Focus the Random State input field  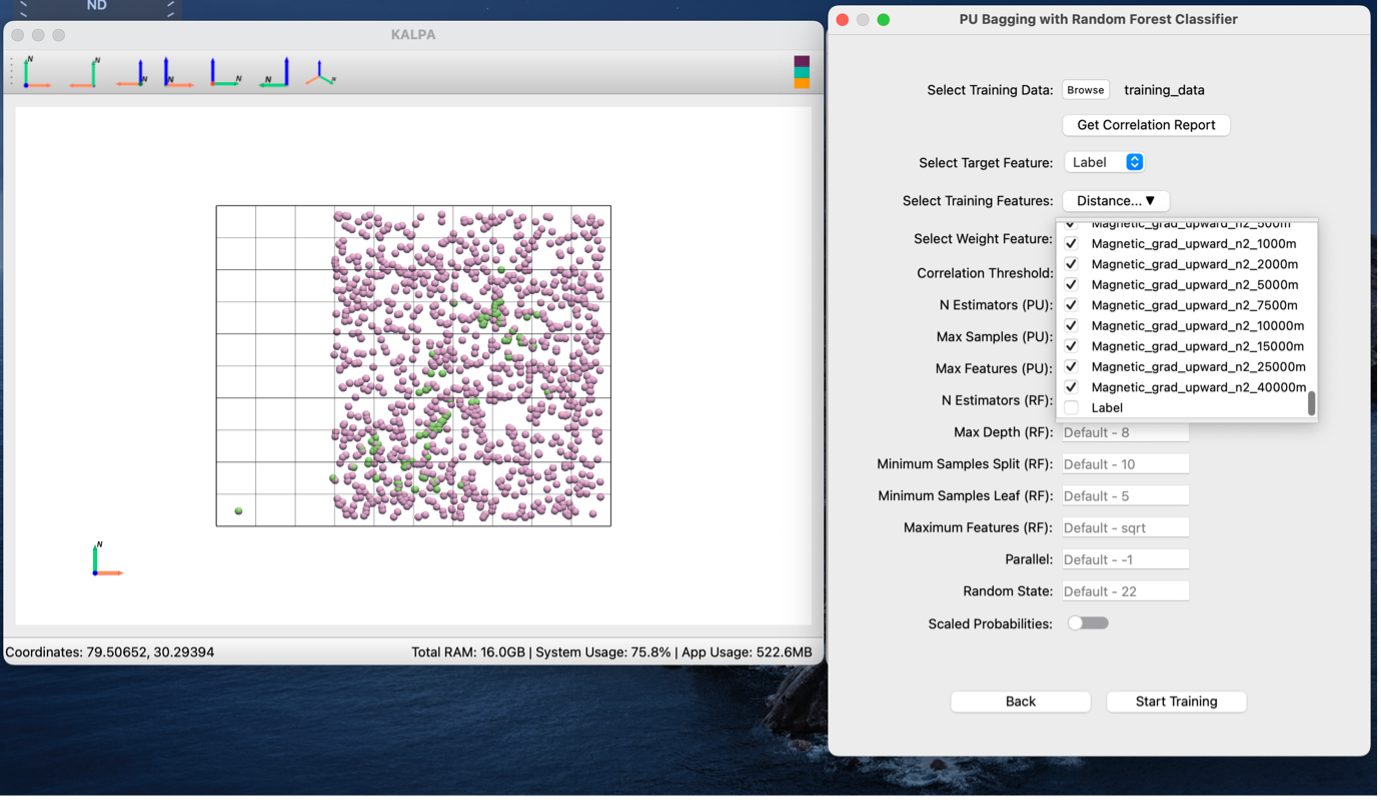(1125, 592)
